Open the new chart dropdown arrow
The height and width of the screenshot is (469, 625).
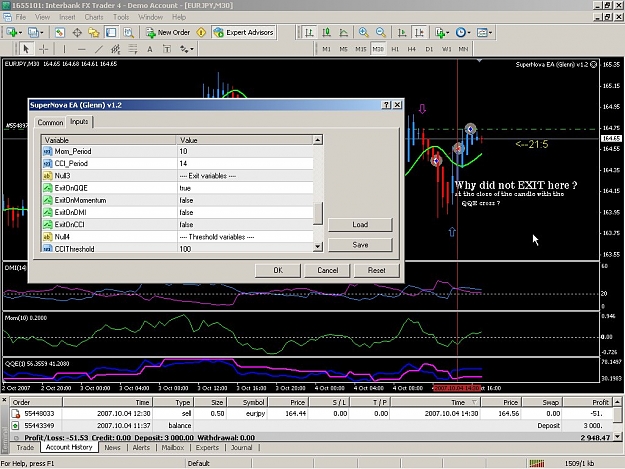[20, 33]
